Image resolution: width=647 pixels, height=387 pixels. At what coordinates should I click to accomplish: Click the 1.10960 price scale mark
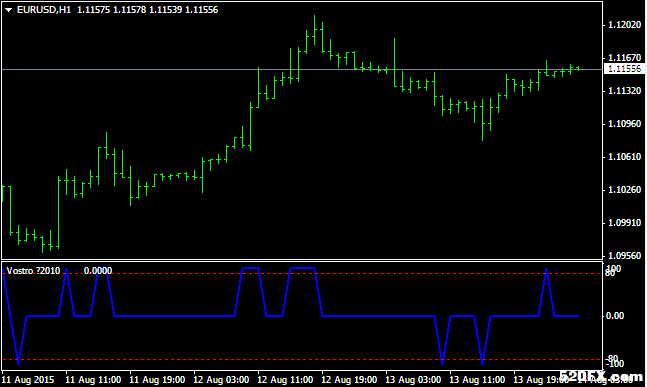click(x=625, y=124)
